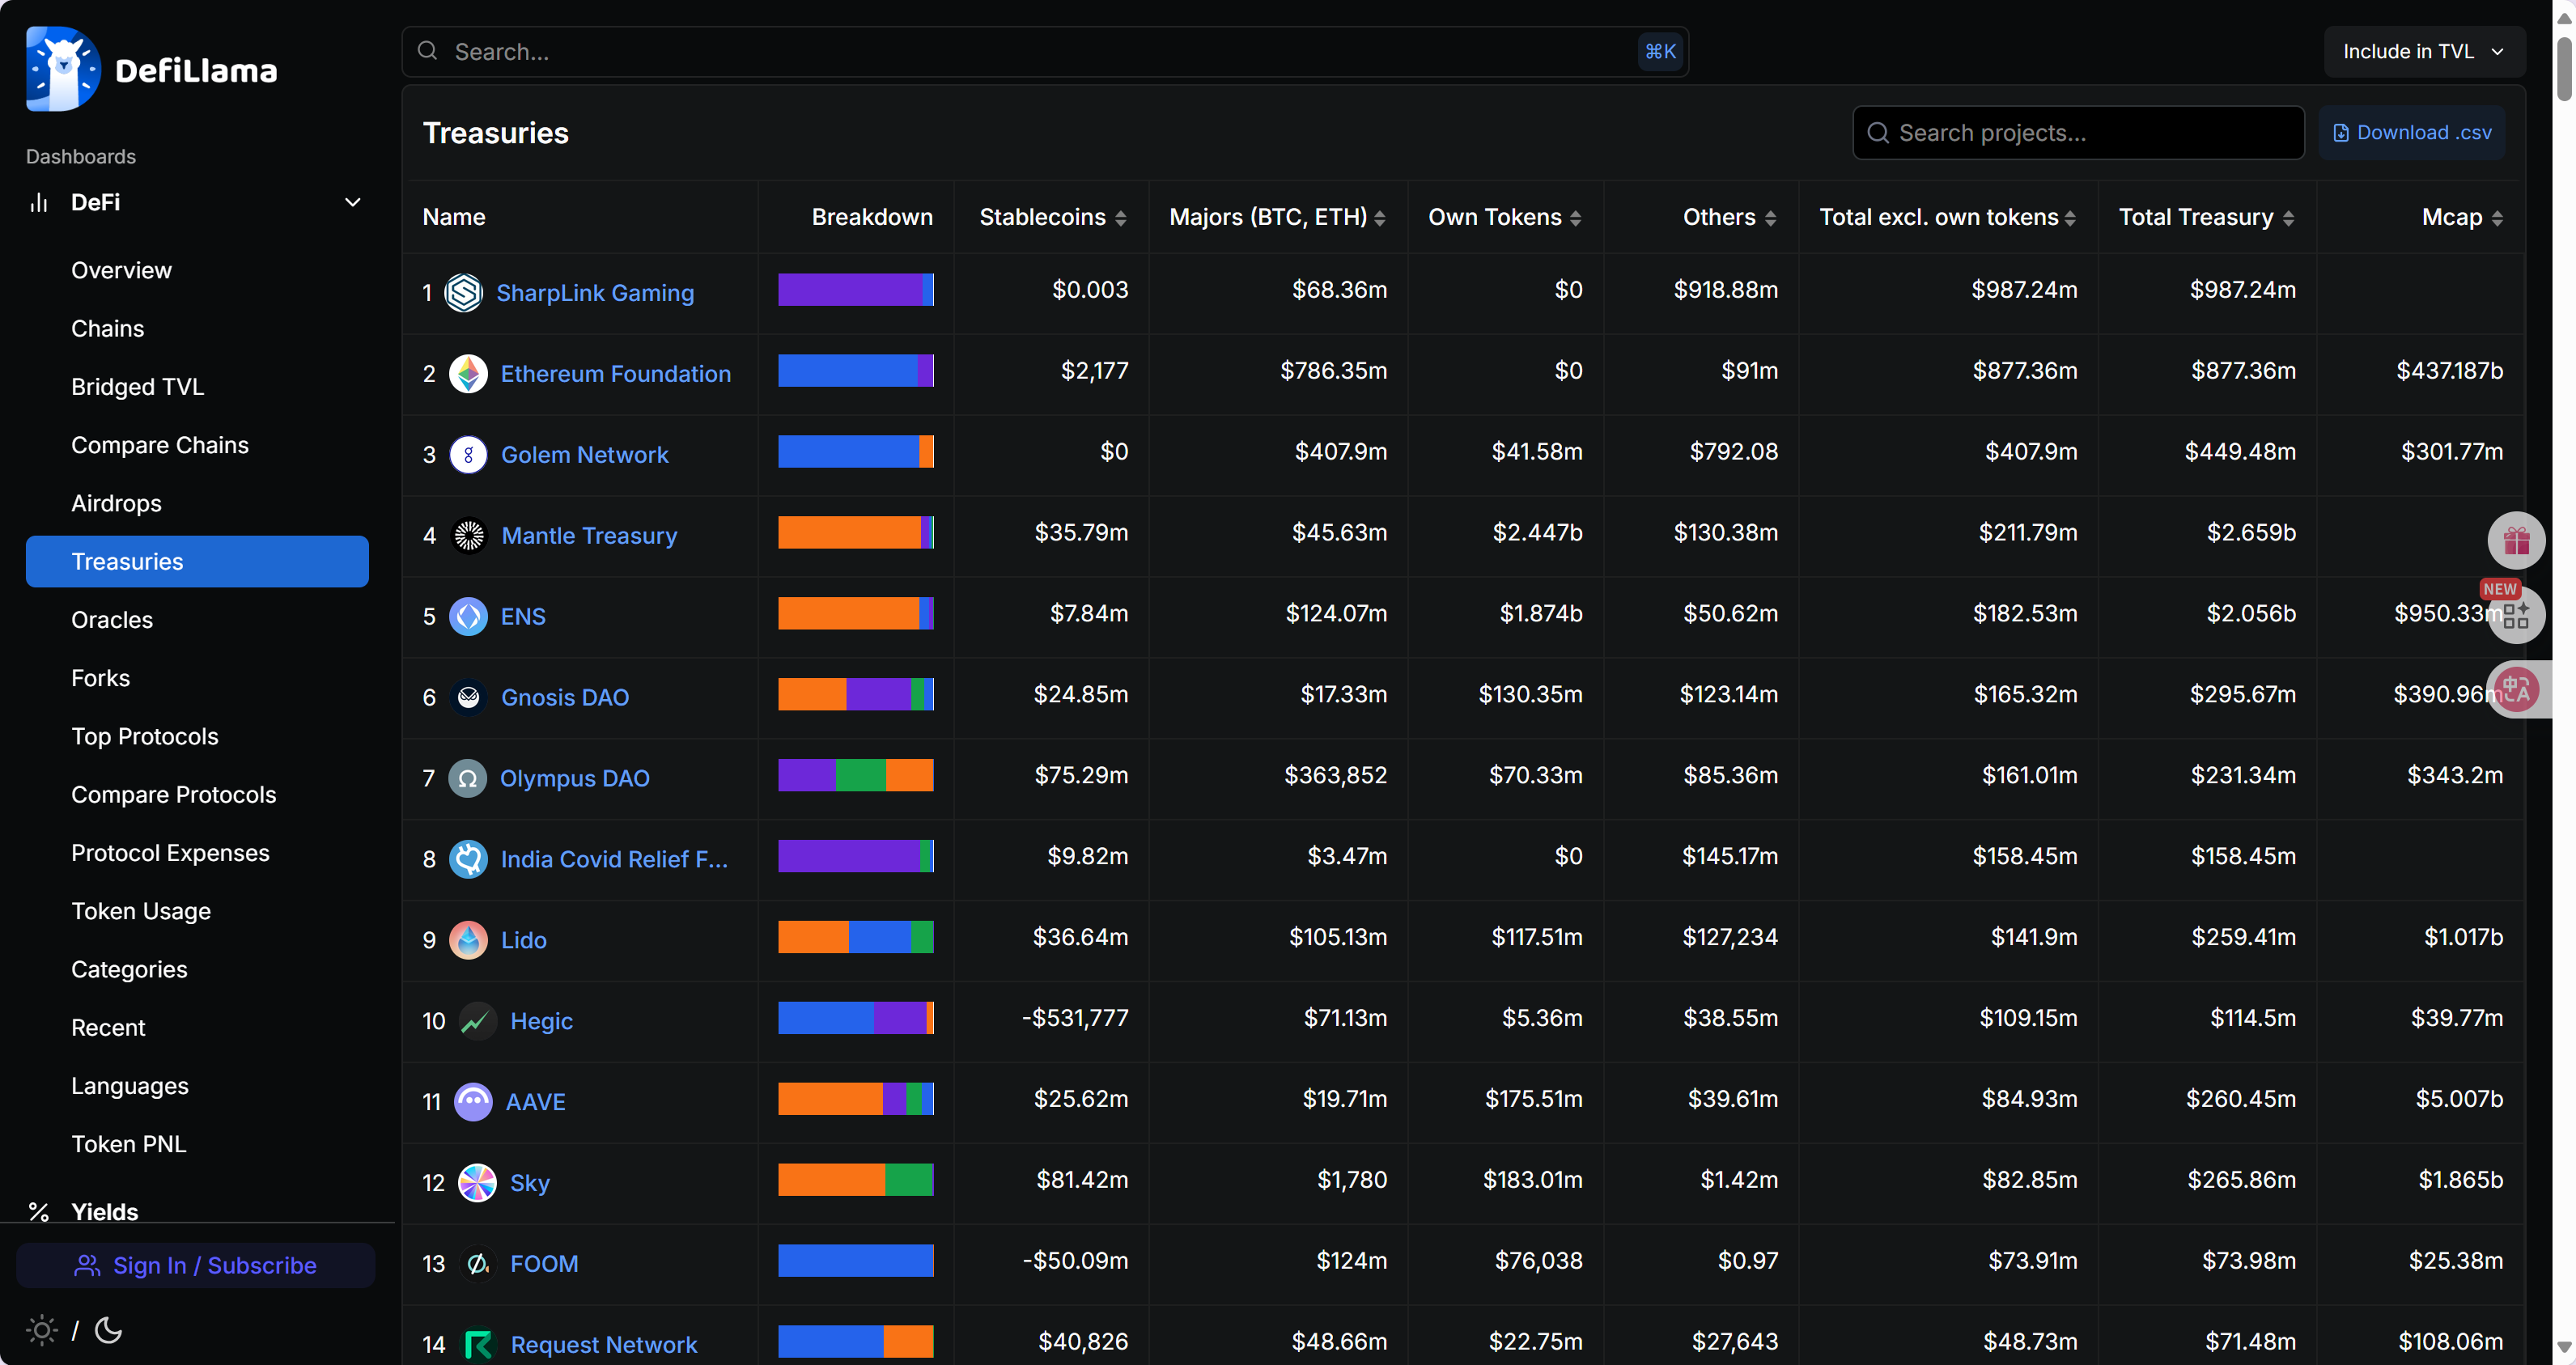
Task: Click Gnosis DAO breakdown bar
Action: (856, 694)
